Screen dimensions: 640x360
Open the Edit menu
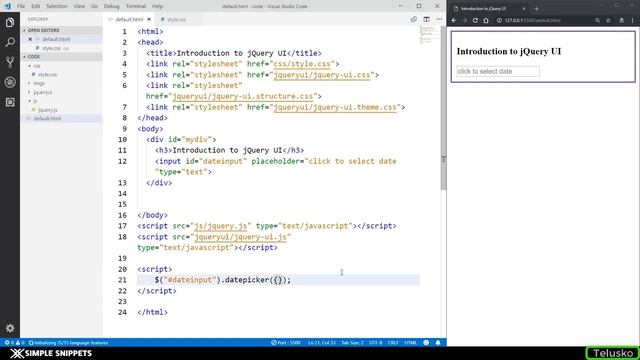tap(36, 6)
